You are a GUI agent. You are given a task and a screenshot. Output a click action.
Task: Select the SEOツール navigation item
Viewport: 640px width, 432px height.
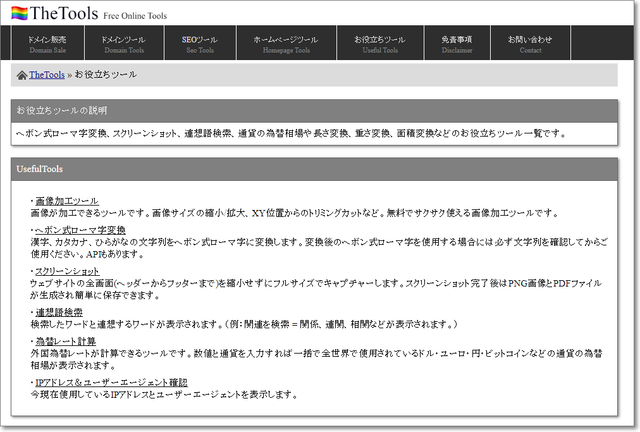click(199, 43)
